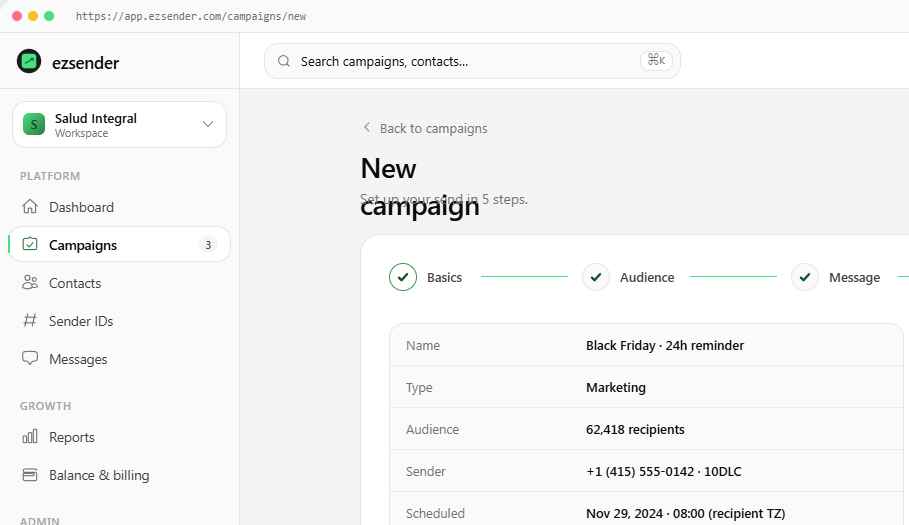Viewport: 909px width, 525px height.
Task: Switch to the Audience step
Action: click(628, 277)
